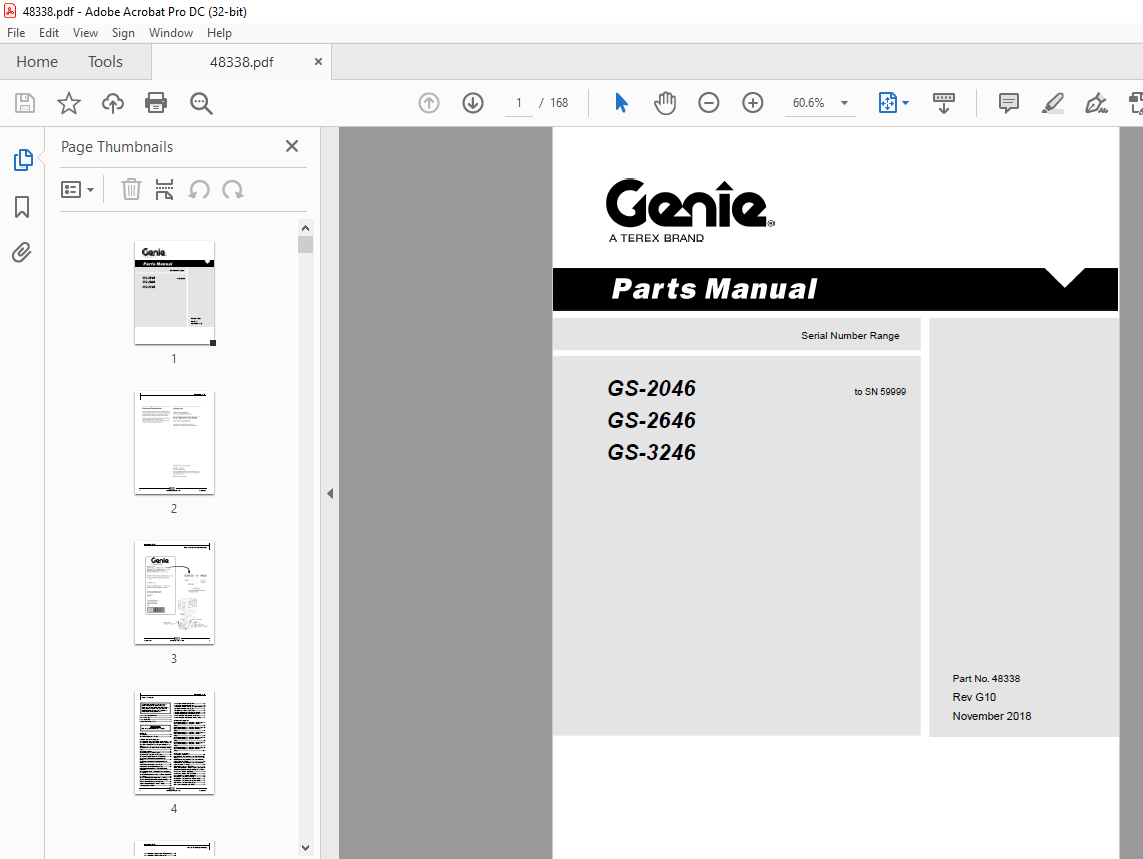1143x859 pixels.
Task: Zoom in with plus icon
Action: 752,103
